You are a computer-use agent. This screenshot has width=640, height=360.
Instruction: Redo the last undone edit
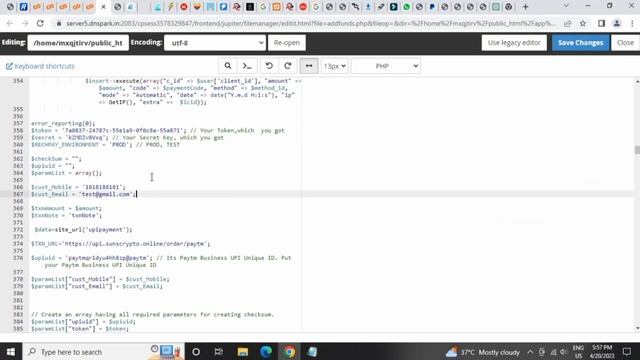(x=288, y=66)
